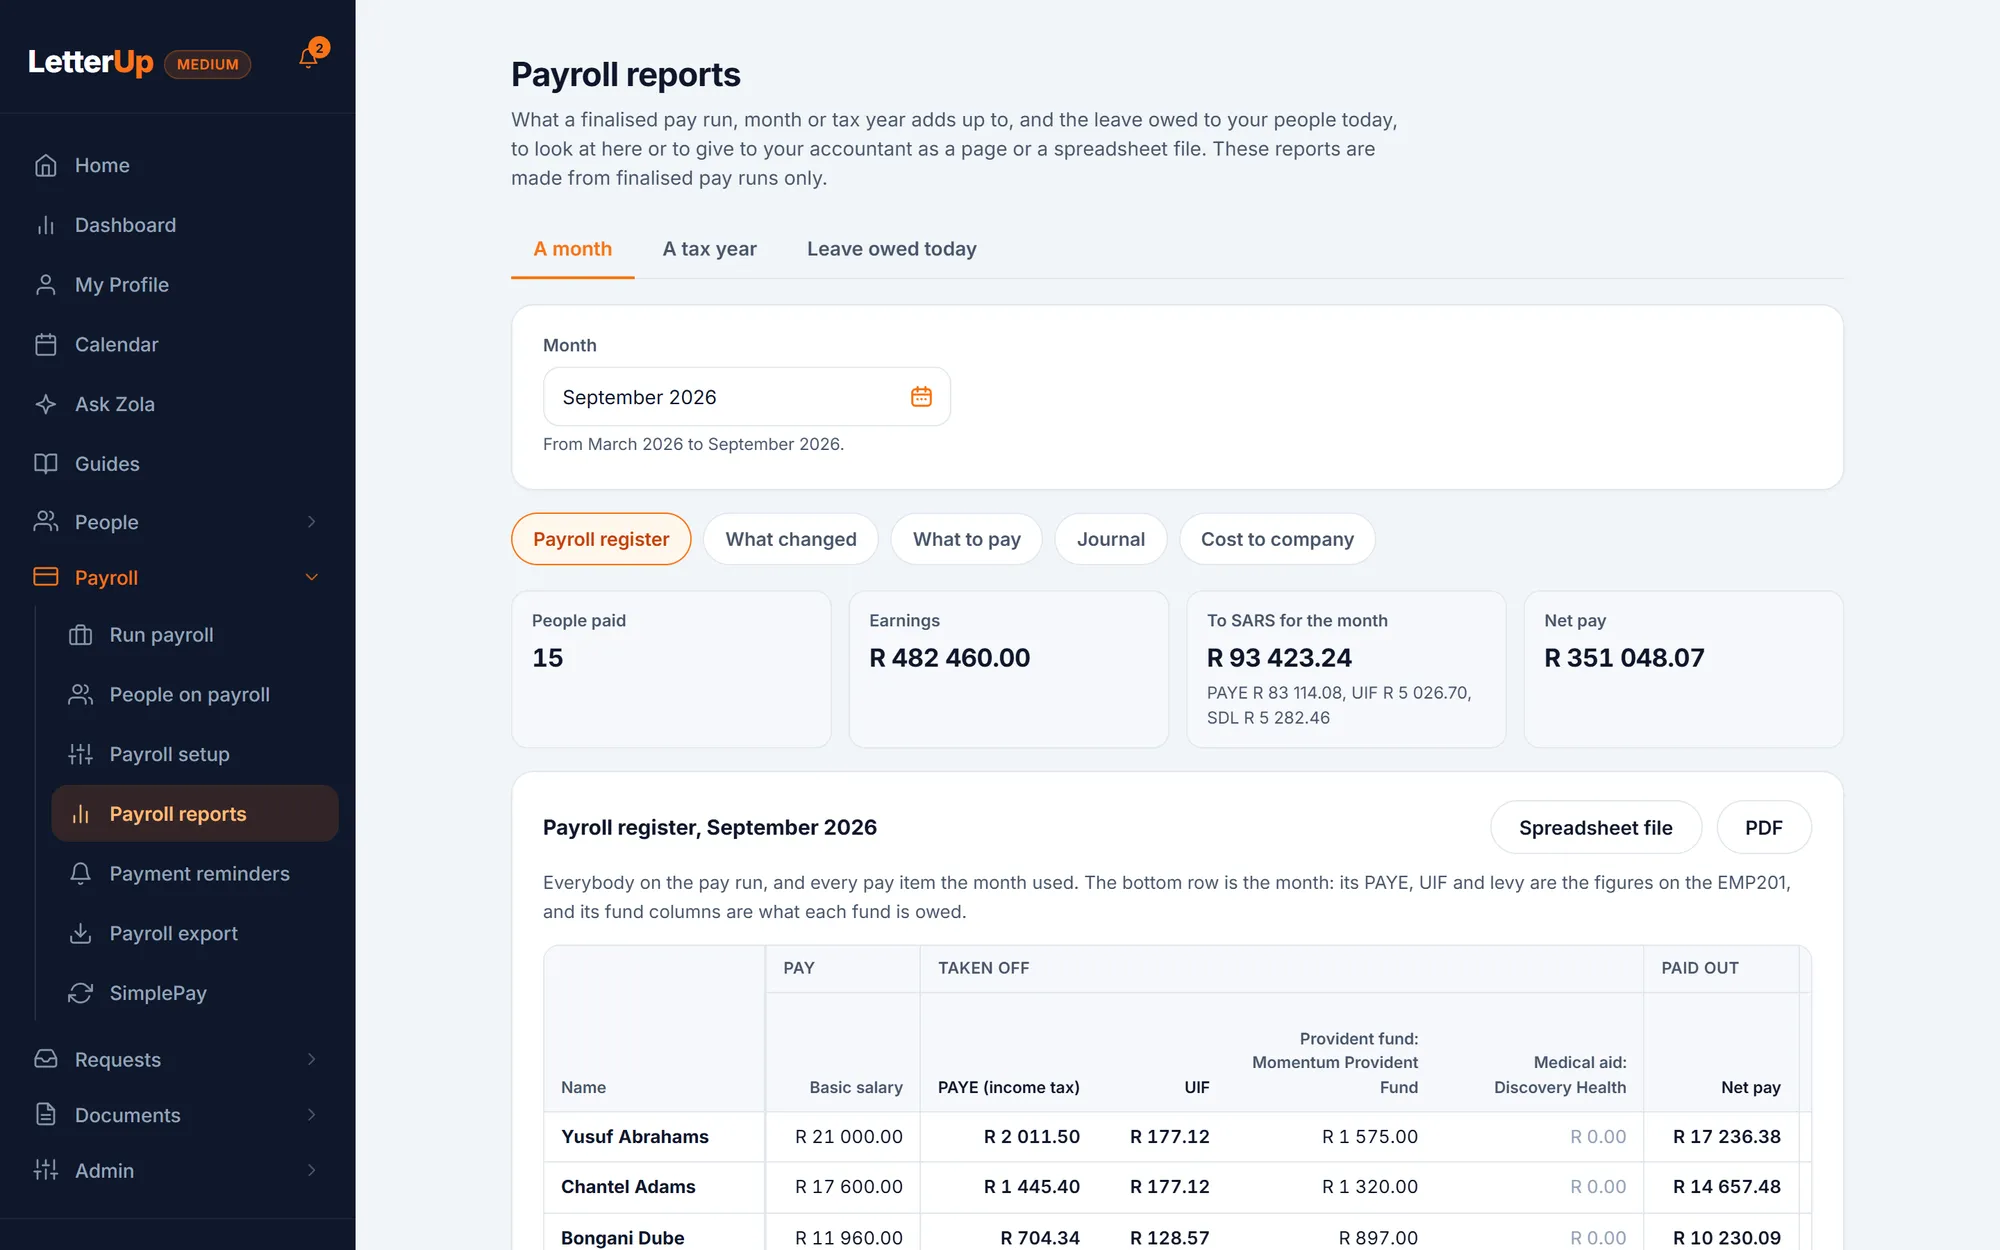Click the Basic salary column header

coord(856,1087)
